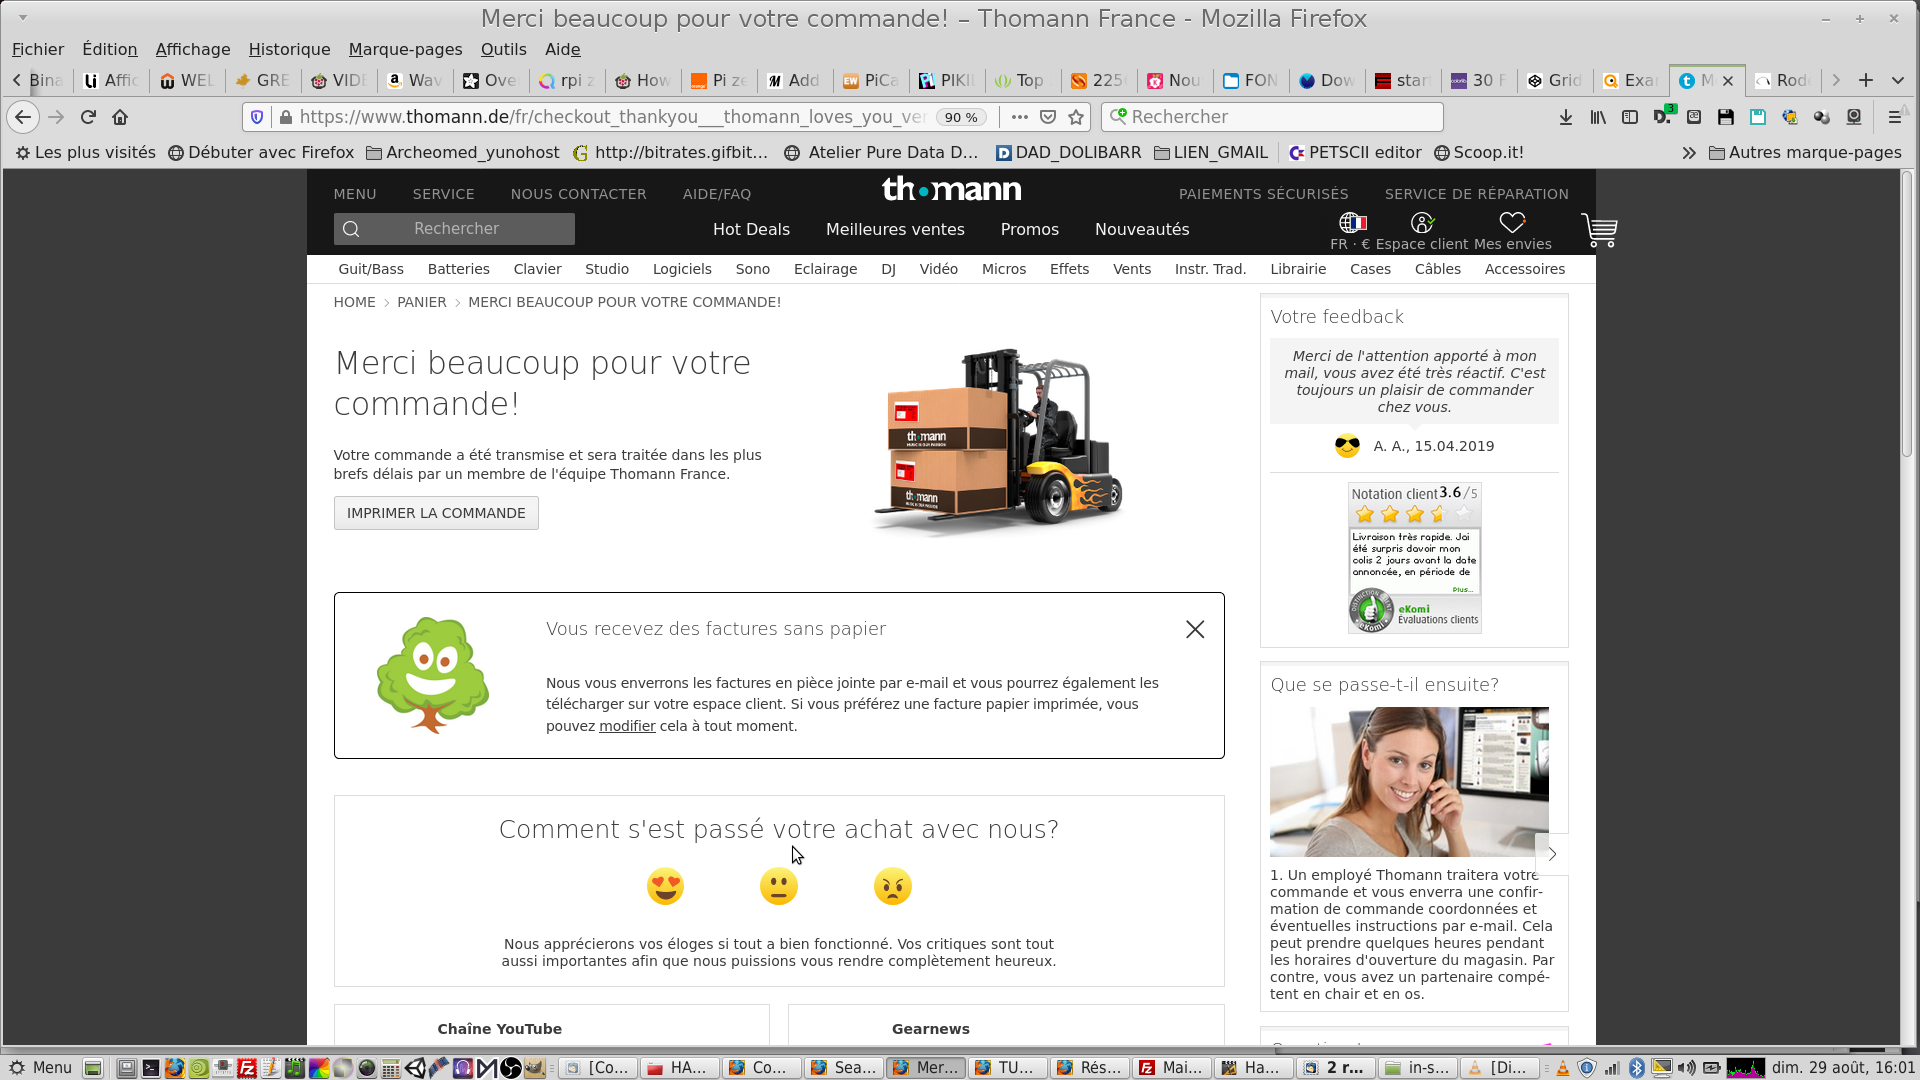
Task: Open Firefox downloads arrow icon
Action: [1566, 117]
